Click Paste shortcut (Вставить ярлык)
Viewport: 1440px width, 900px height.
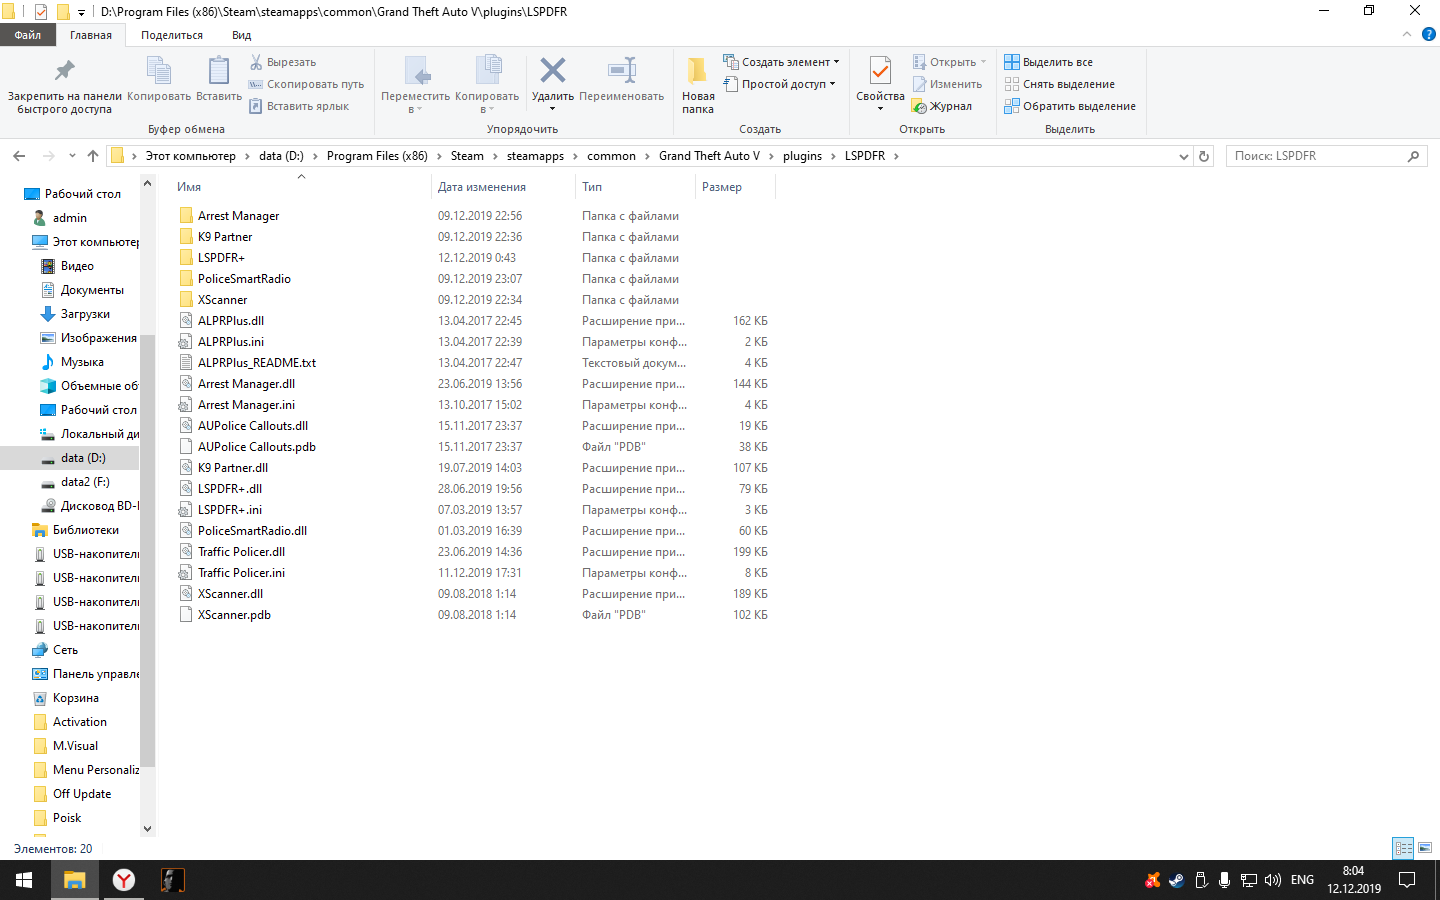pos(299,106)
